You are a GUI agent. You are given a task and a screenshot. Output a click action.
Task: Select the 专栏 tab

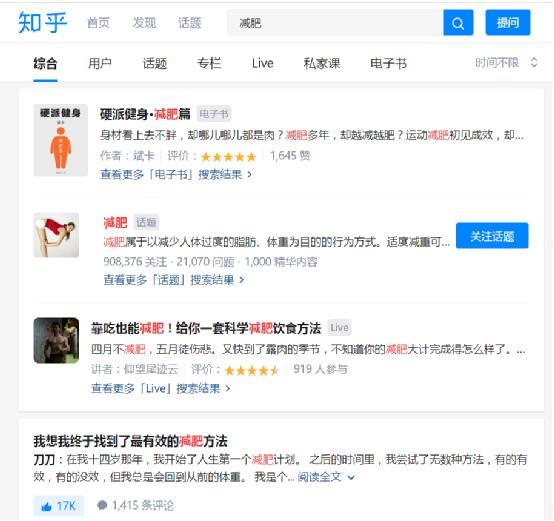(209, 64)
